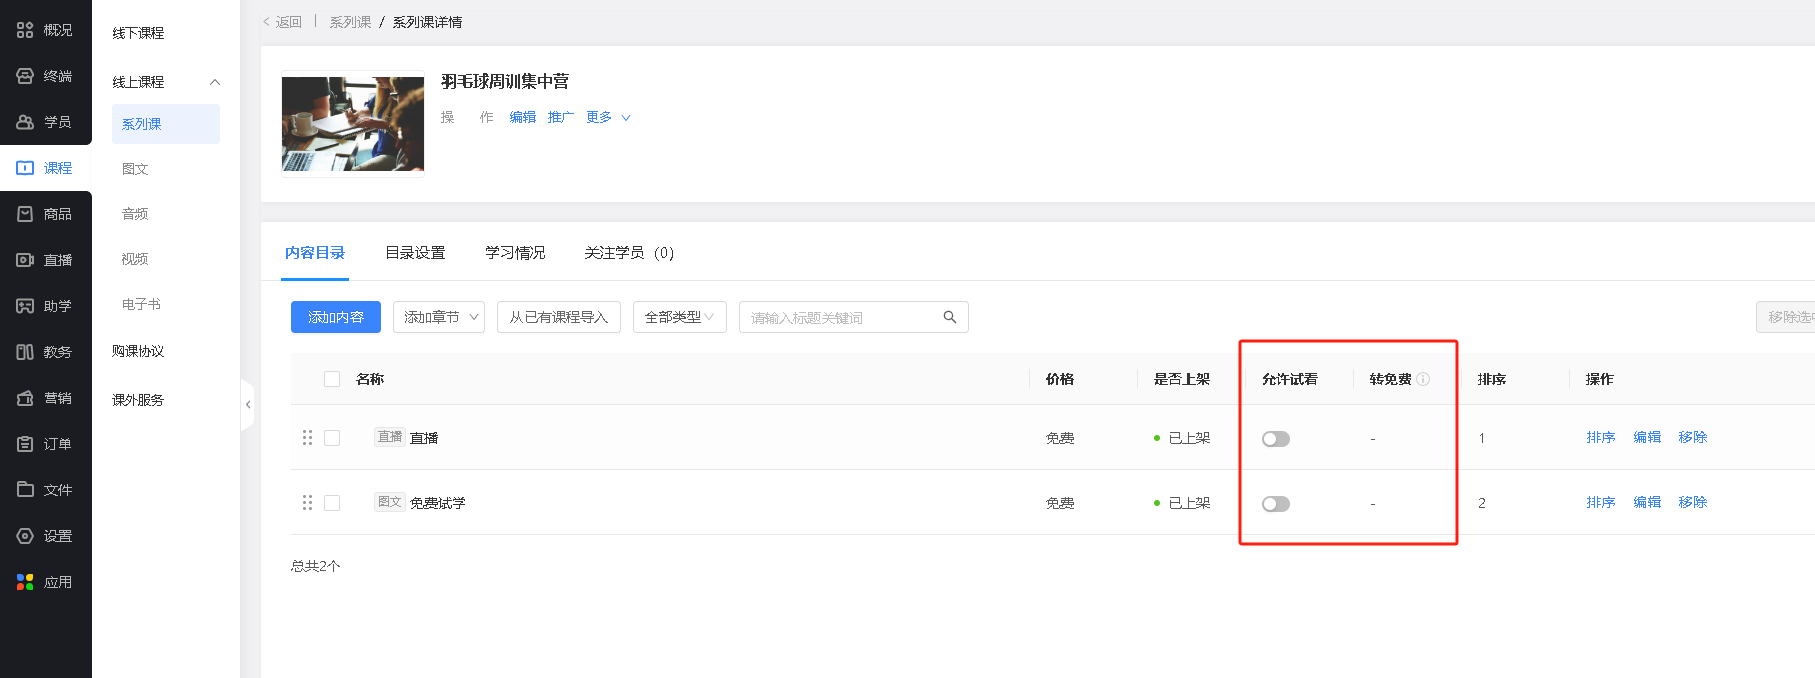The height and width of the screenshot is (678, 1815).
Task: Enable 允许试看 toggle for 直播 row
Action: tap(1275, 439)
